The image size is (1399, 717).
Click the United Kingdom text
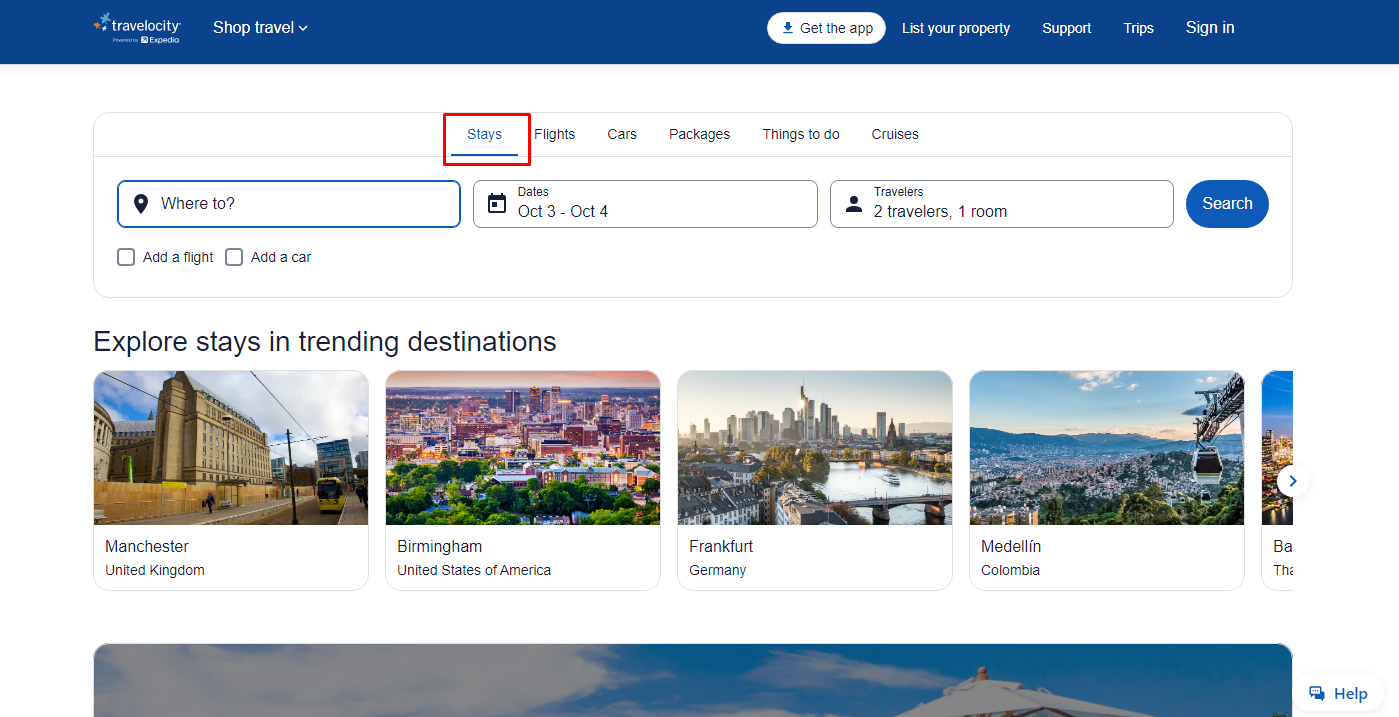pyautogui.click(x=155, y=570)
